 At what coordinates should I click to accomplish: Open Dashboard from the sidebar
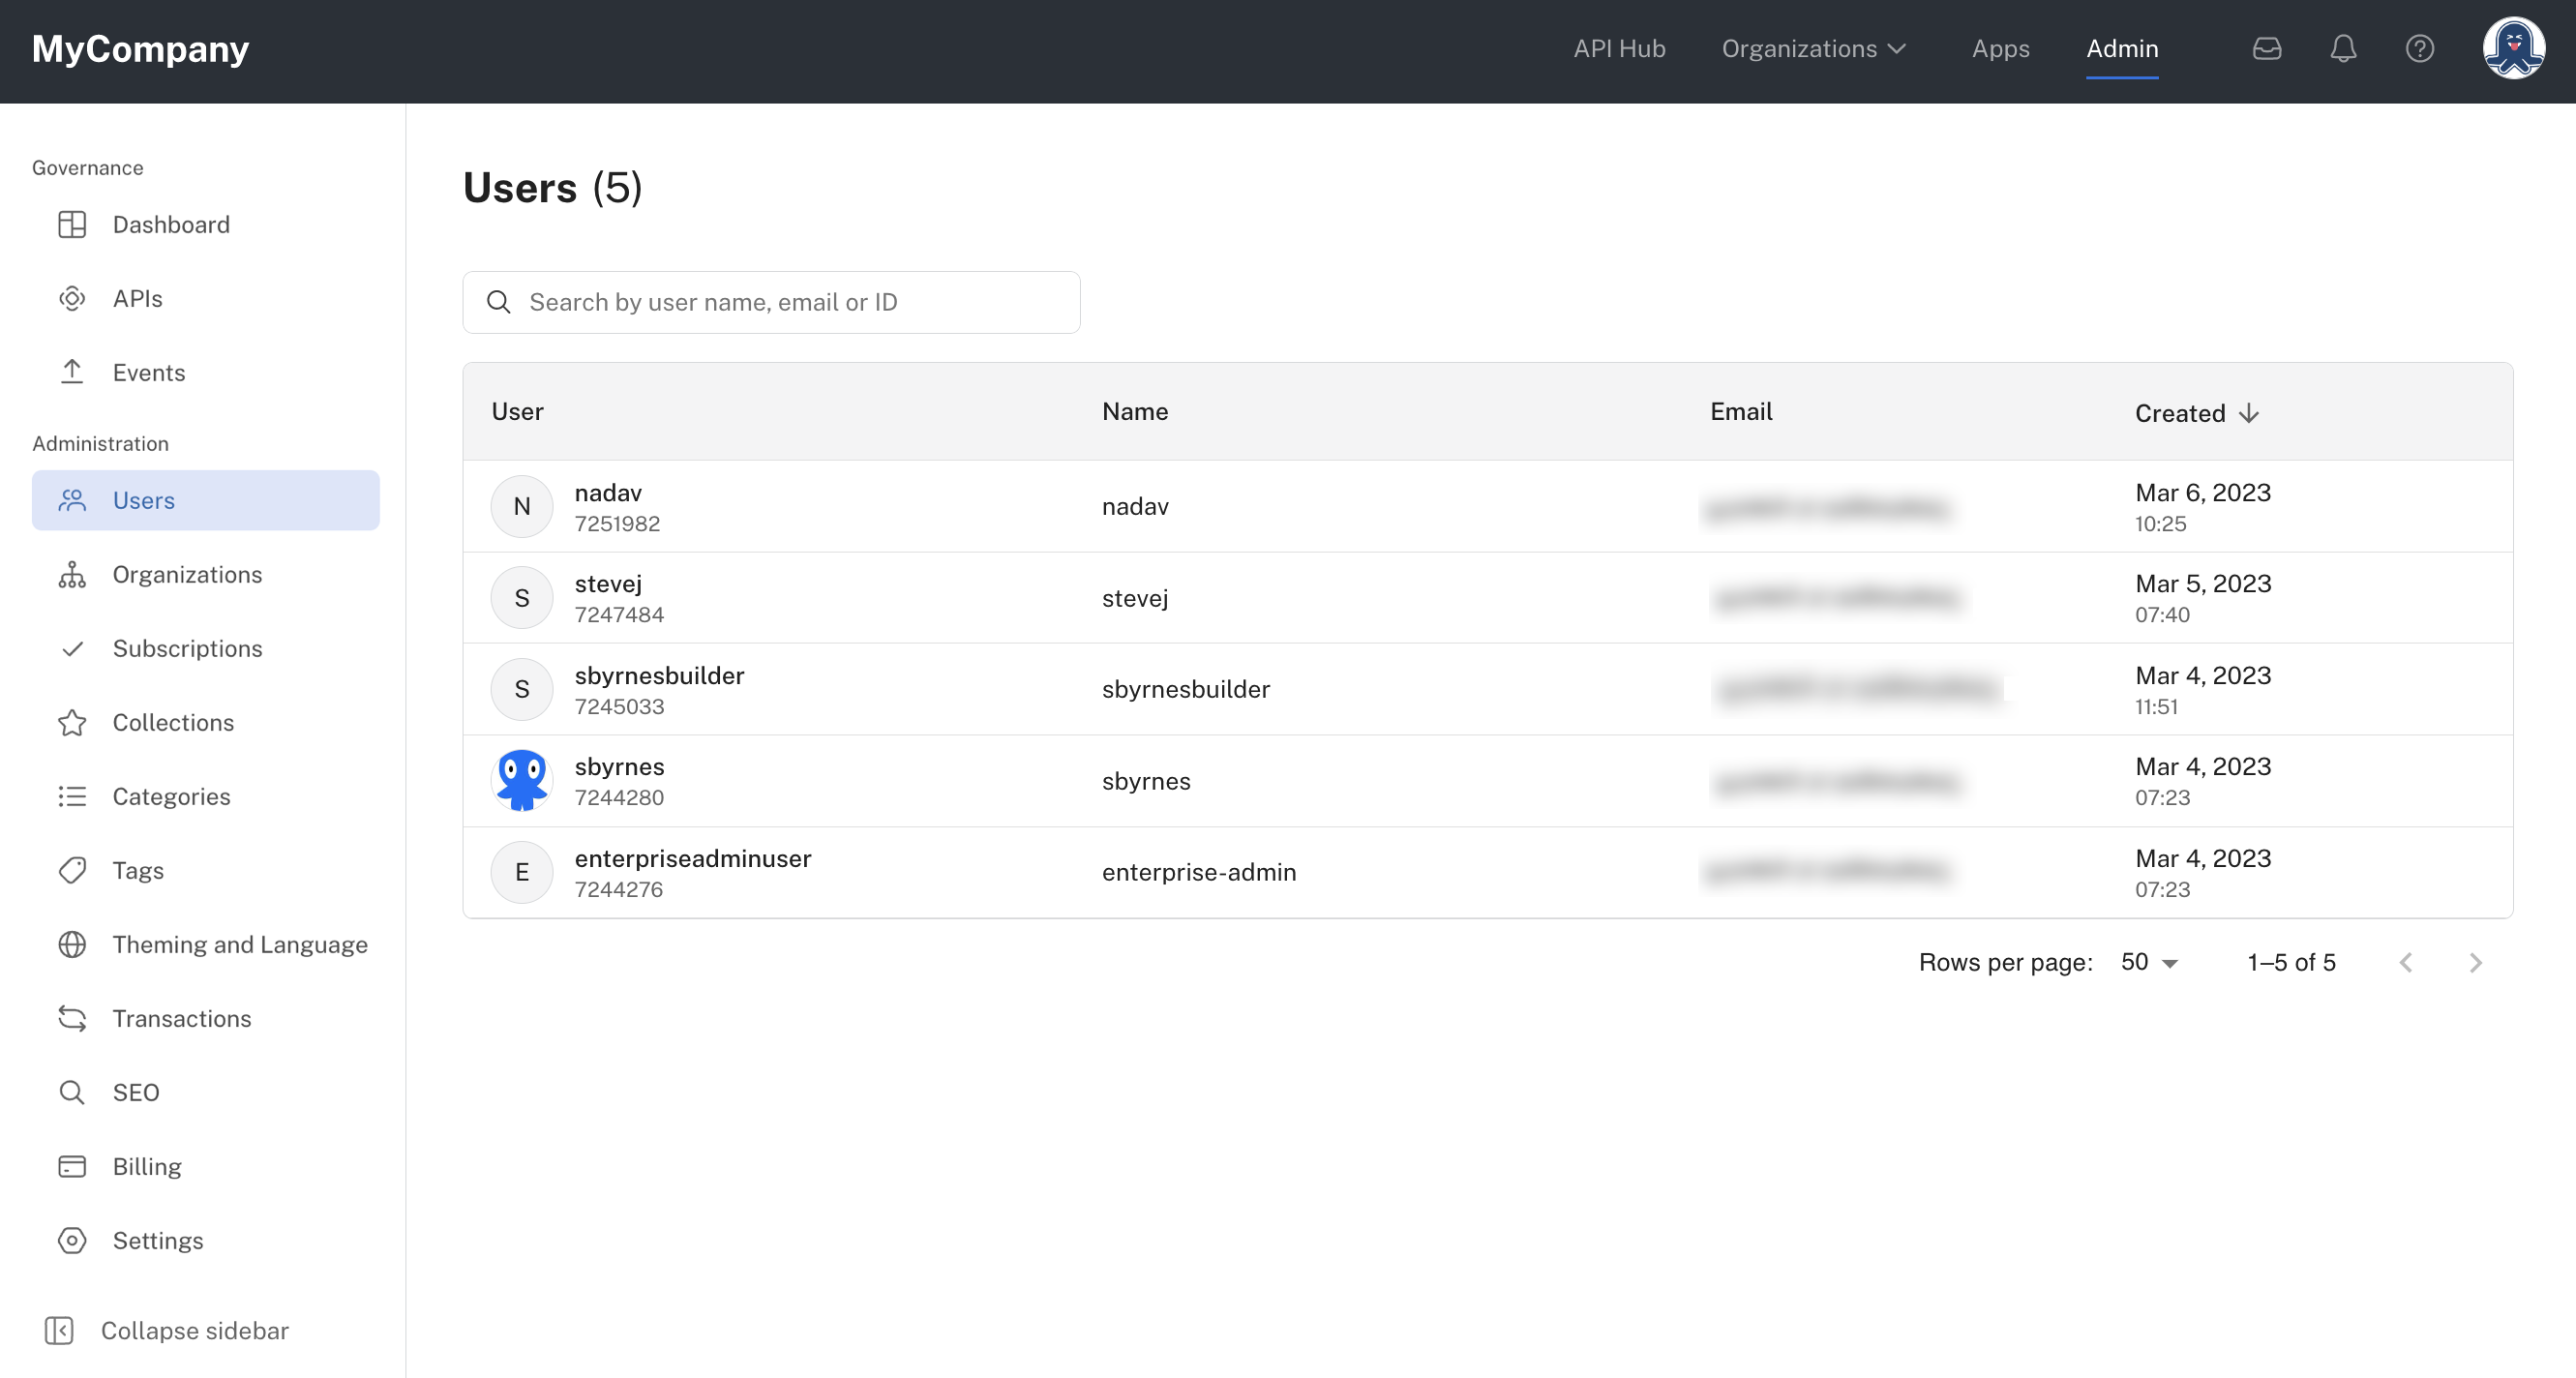coord(171,224)
